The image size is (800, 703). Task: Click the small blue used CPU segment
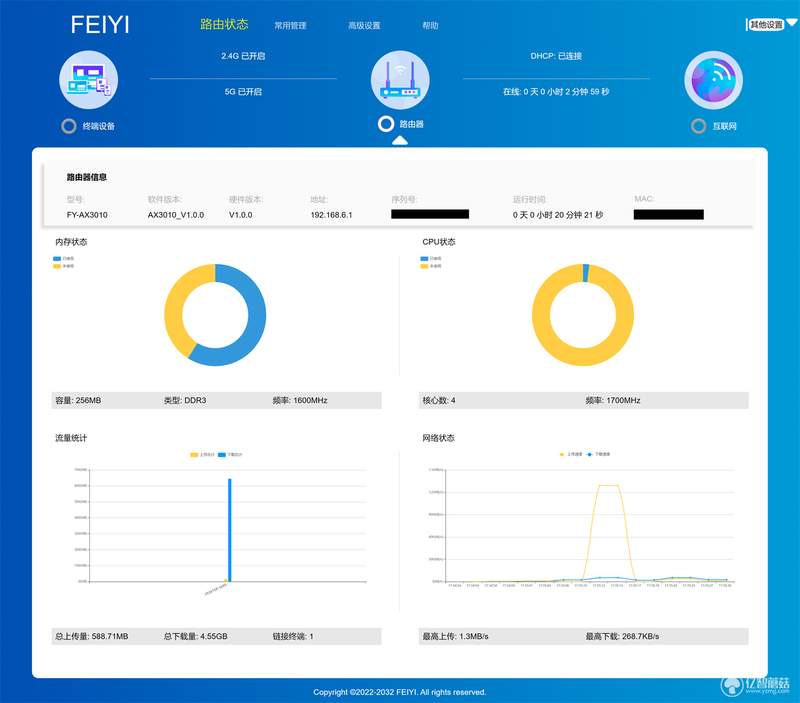[586, 273]
